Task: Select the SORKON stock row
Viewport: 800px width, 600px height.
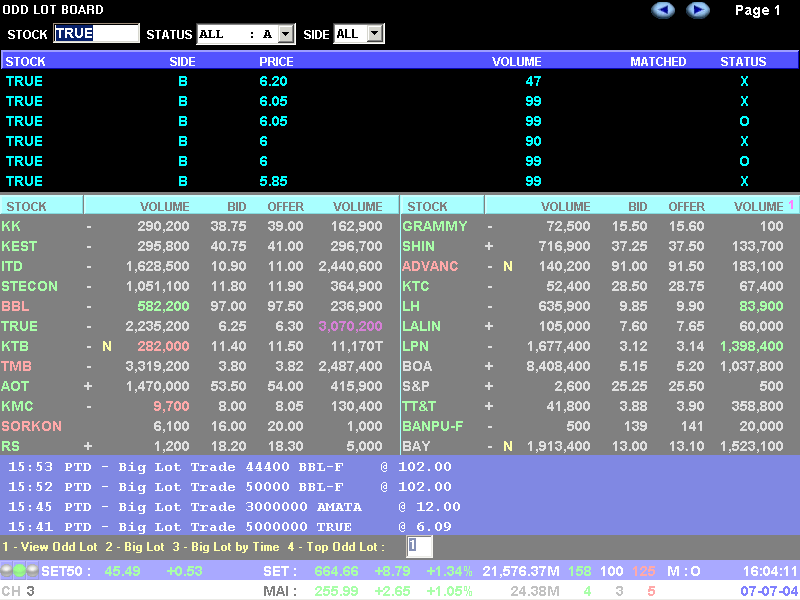Action: click(x=199, y=426)
